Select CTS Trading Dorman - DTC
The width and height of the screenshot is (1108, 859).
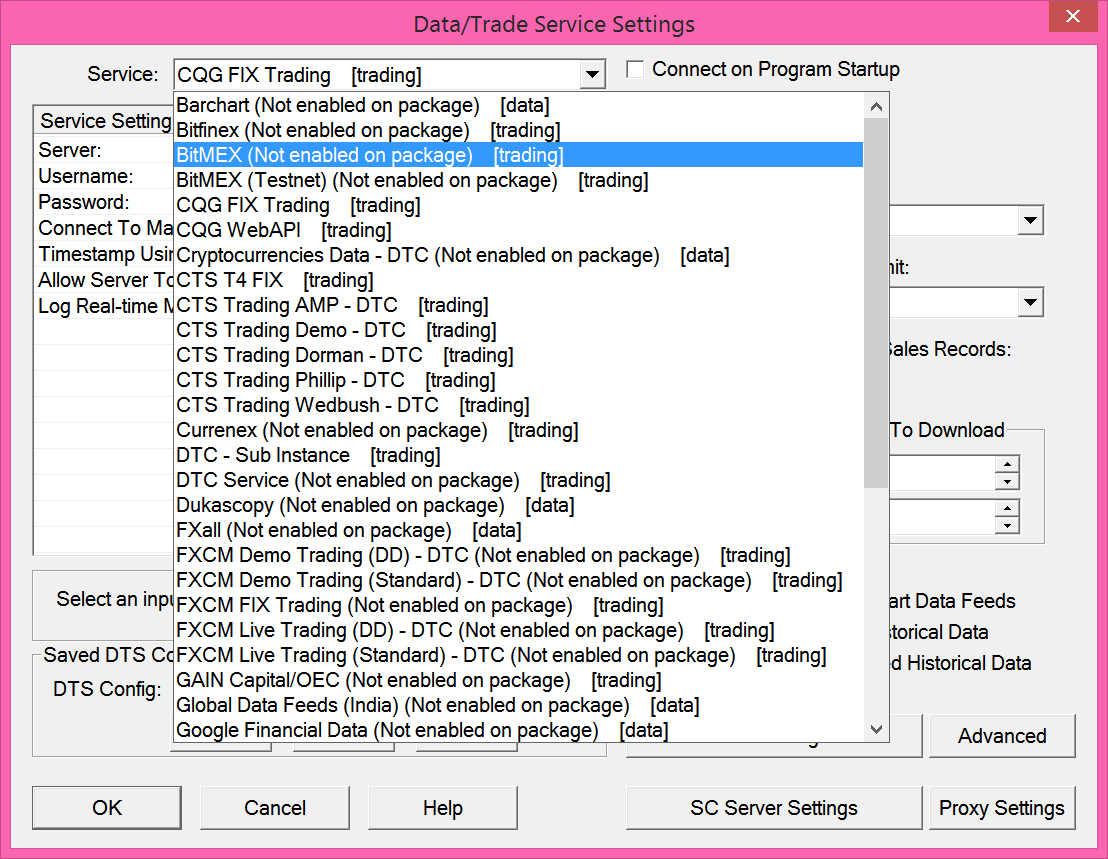[x=518, y=355]
